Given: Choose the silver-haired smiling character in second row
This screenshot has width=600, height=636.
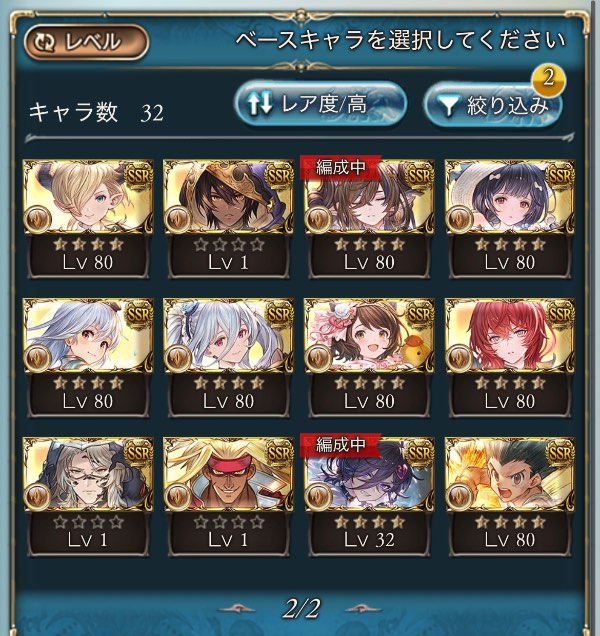Looking at the screenshot, I should click(88, 358).
